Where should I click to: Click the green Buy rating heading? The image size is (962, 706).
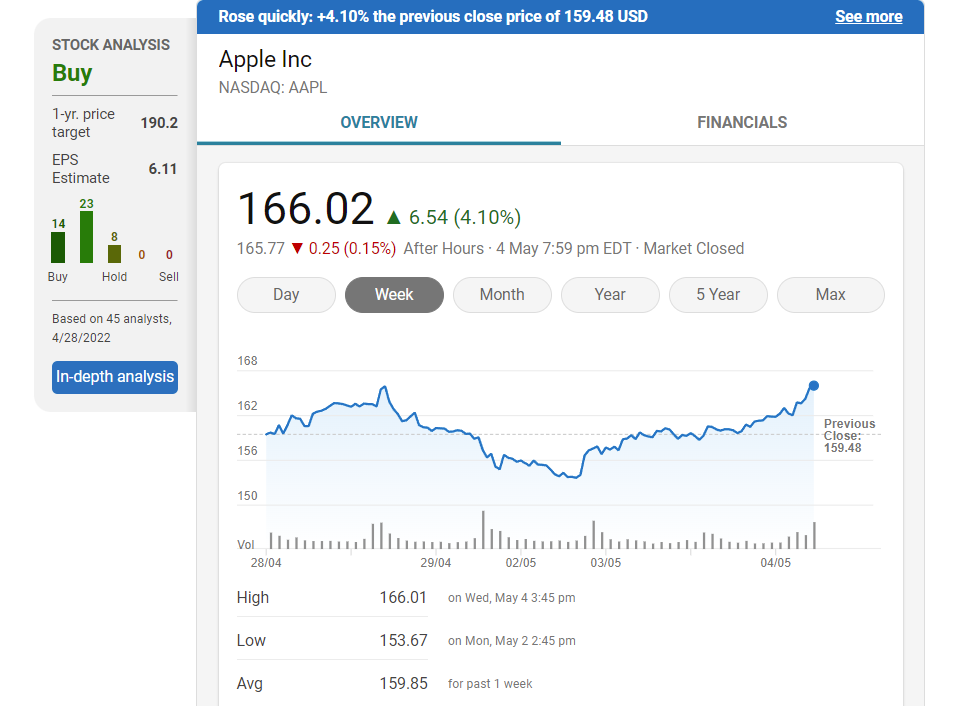click(x=72, y=73)
